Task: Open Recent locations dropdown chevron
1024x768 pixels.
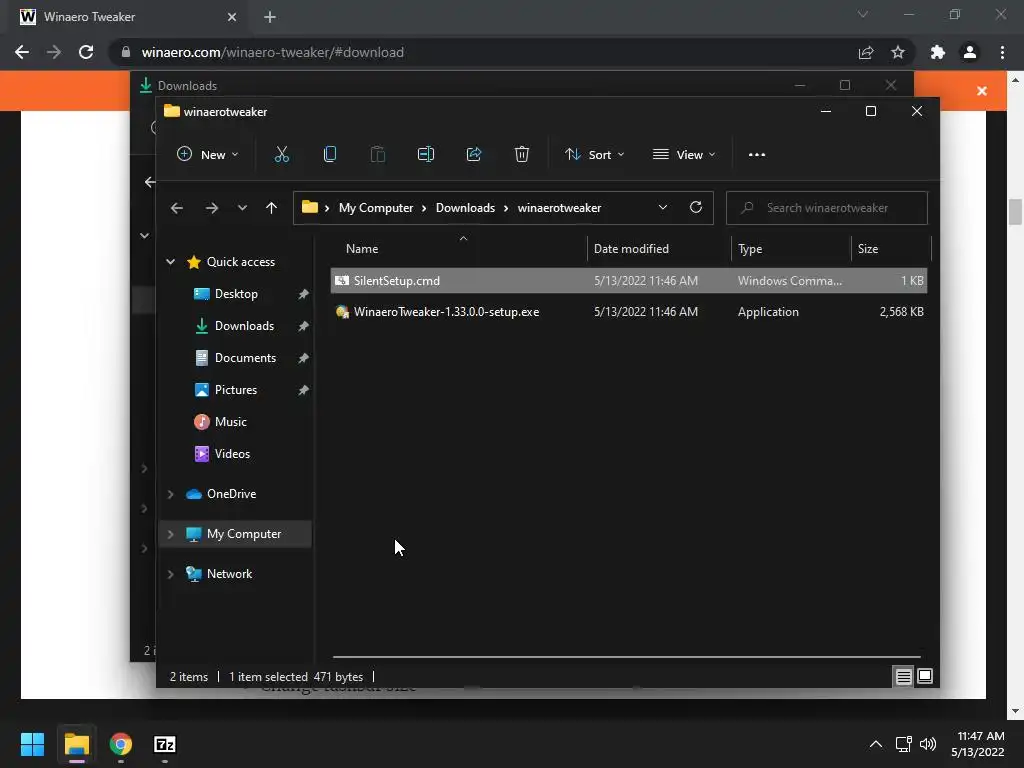Action: click(x=242, y=208)
